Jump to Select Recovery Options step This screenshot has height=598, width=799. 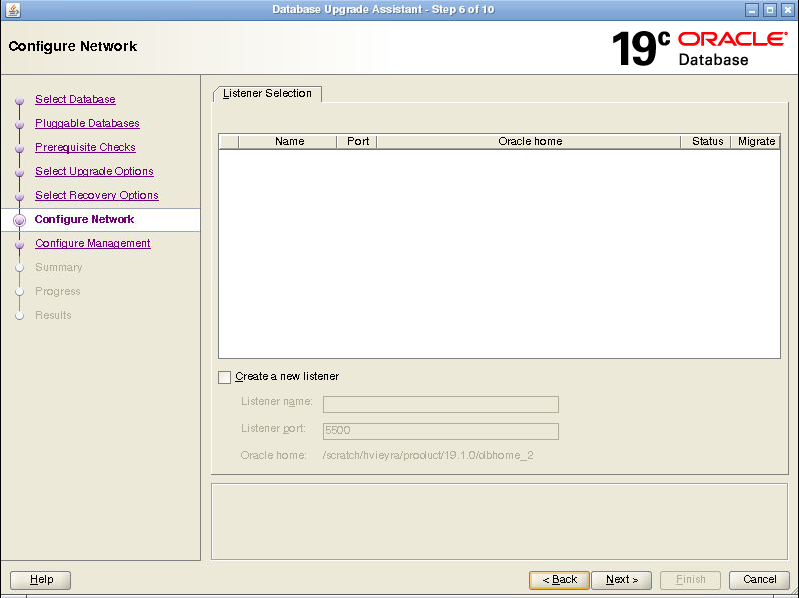click(x=96, y=196)
